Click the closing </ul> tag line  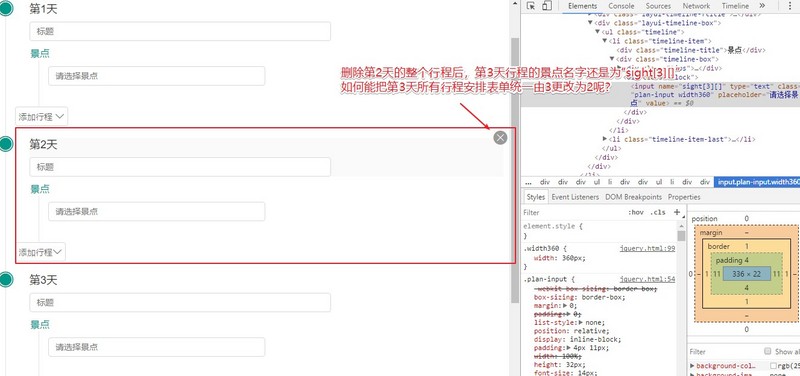click(x=611, y=148)
